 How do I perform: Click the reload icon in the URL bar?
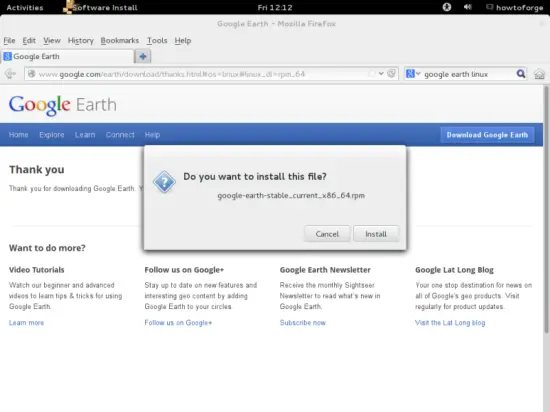pyautogui.click(x=391, y=74)
